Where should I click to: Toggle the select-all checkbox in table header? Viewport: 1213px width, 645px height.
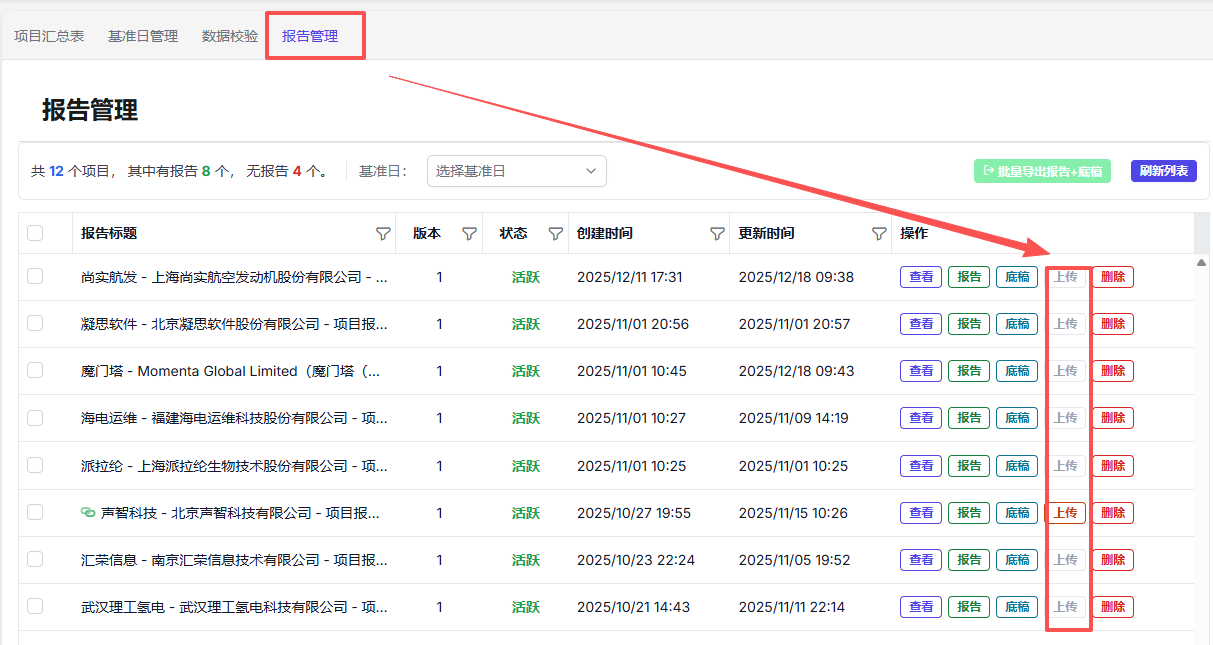pyautogui.click(x=35, y=233)
